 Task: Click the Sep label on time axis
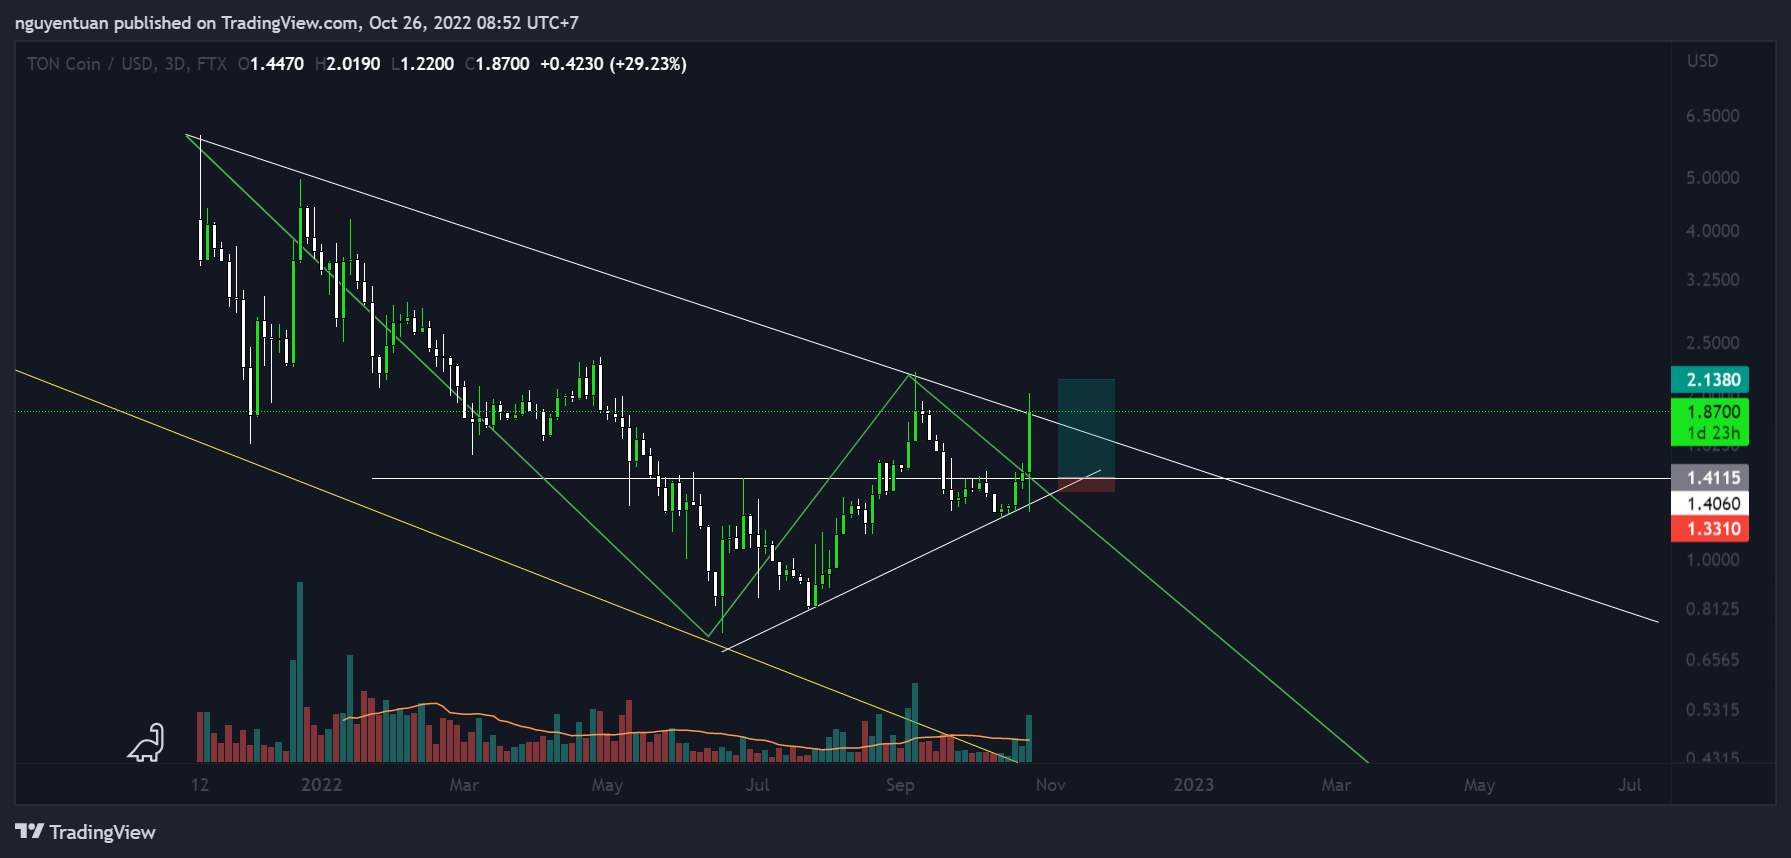pyautogui.click(x=900, y=785)
